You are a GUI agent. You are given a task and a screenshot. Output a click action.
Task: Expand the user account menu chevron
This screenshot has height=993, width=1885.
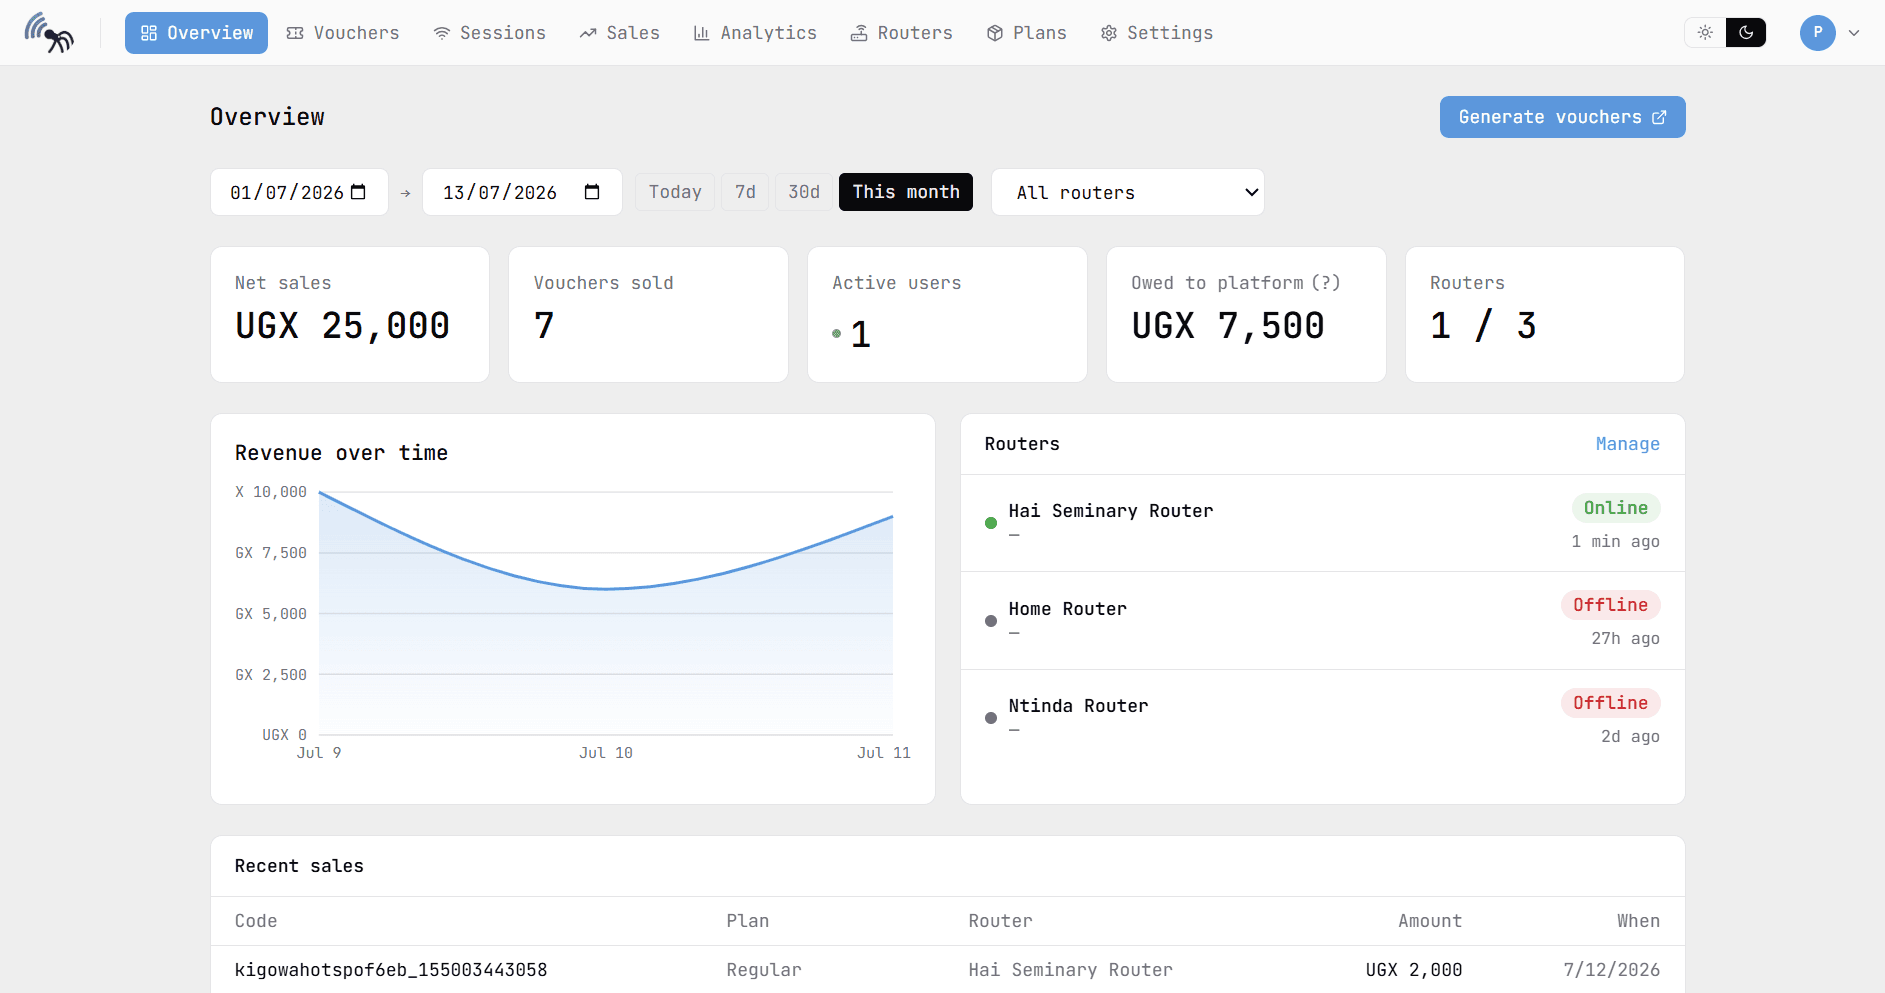point(1854,32)
